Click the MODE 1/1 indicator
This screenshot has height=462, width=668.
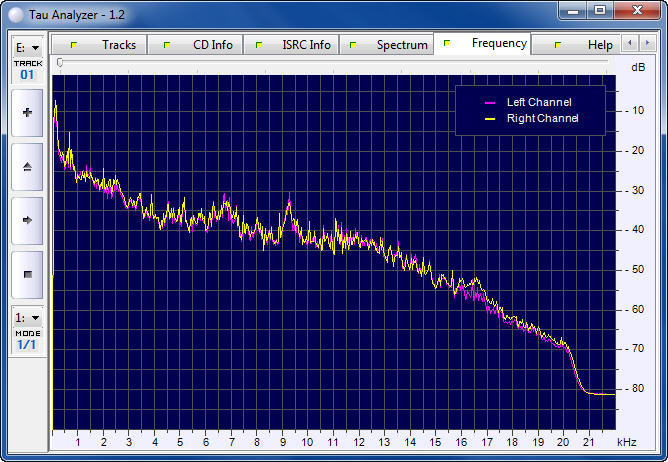(27, 340)
